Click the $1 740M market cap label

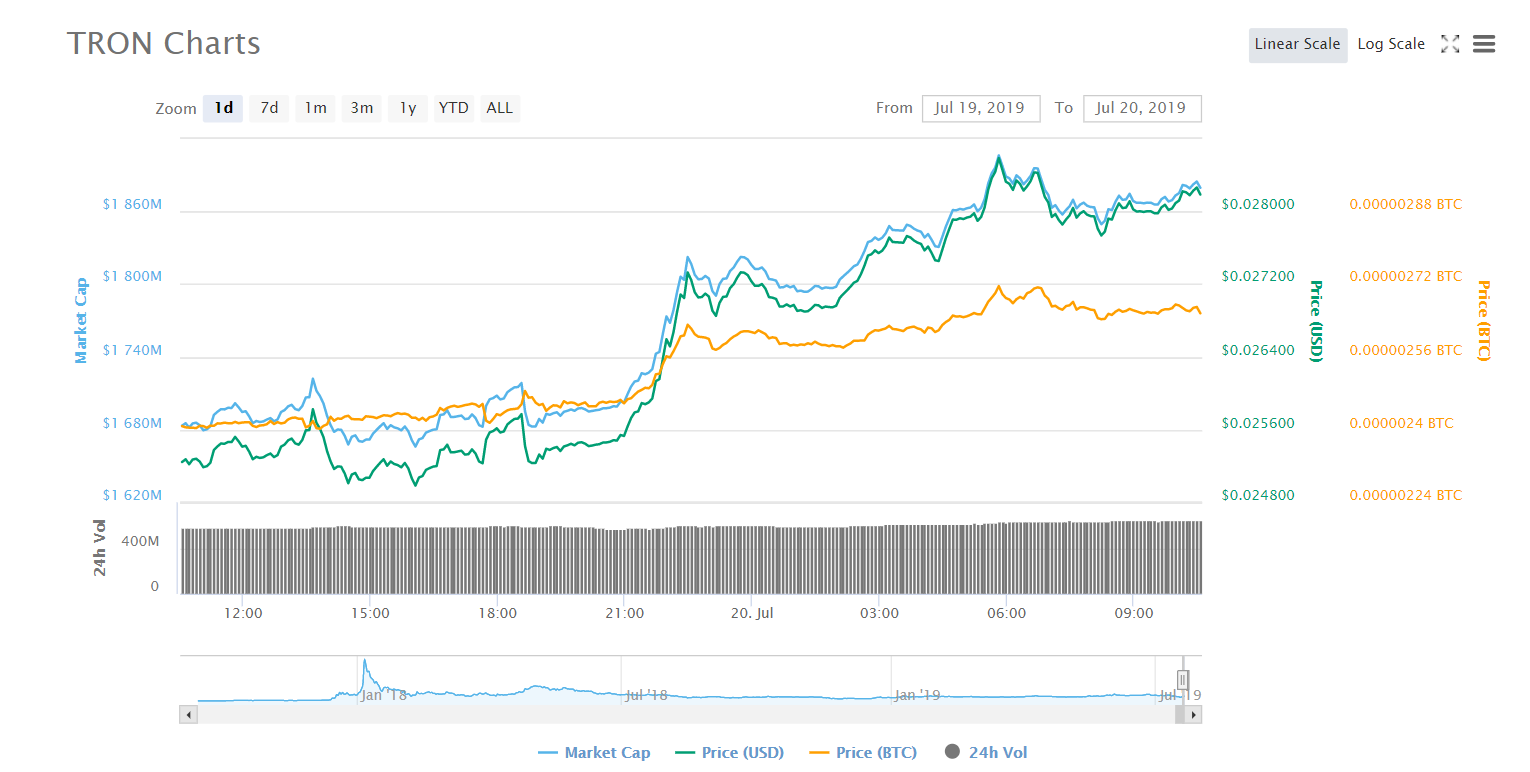click(132, 351)
